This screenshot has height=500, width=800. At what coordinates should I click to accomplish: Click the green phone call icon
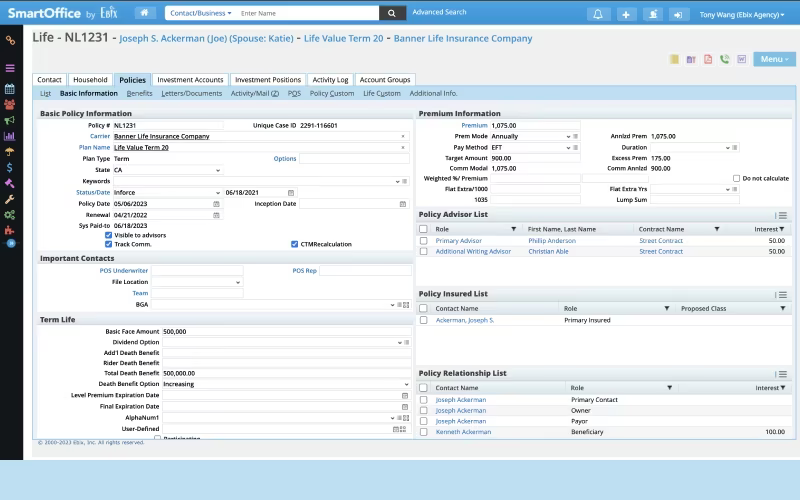[x=724, y=59]
